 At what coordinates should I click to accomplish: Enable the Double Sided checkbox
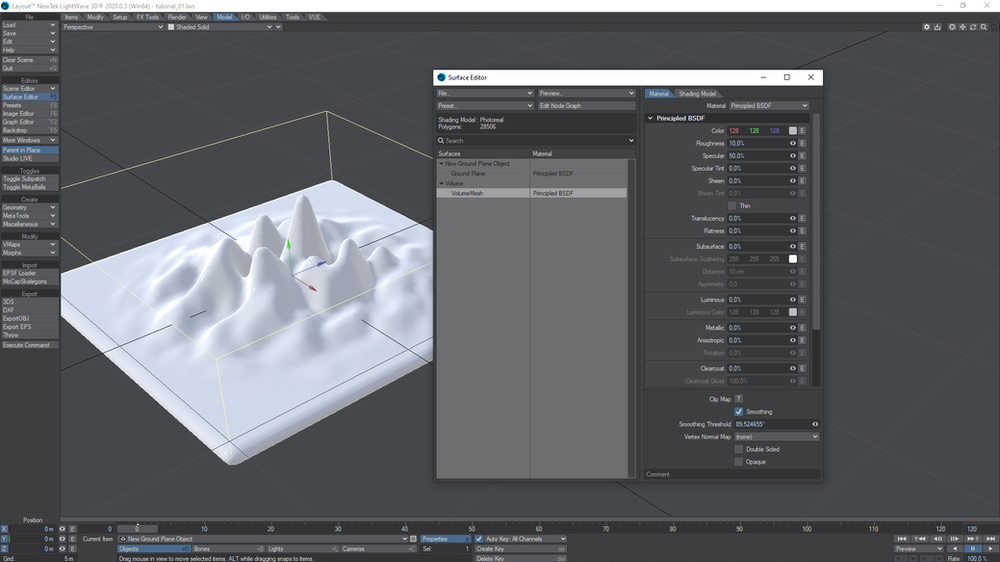[x=739, y=449]
